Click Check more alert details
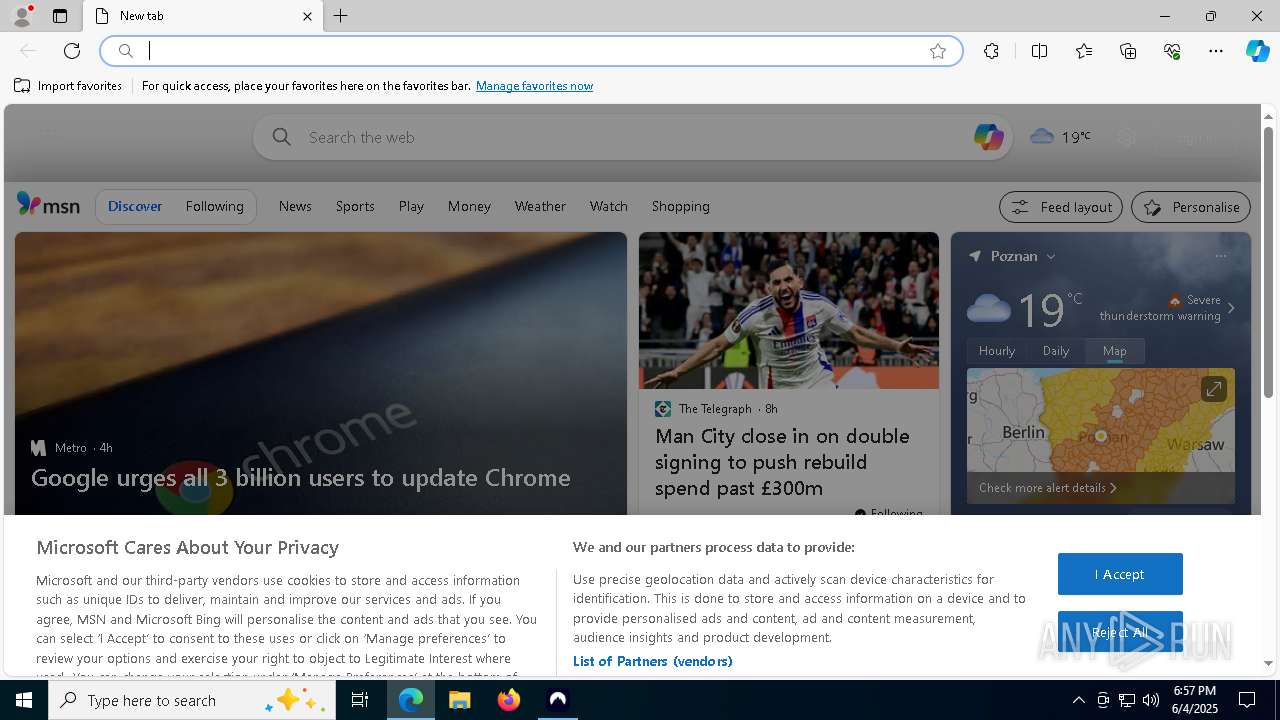This screenshot has width=1280, height=720. click(1047, 488)
